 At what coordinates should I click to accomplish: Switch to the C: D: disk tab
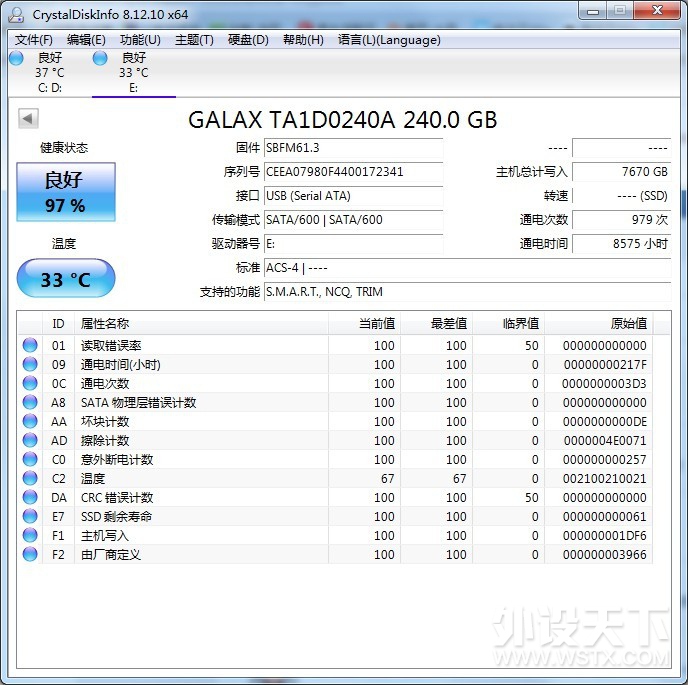point(50,73)
